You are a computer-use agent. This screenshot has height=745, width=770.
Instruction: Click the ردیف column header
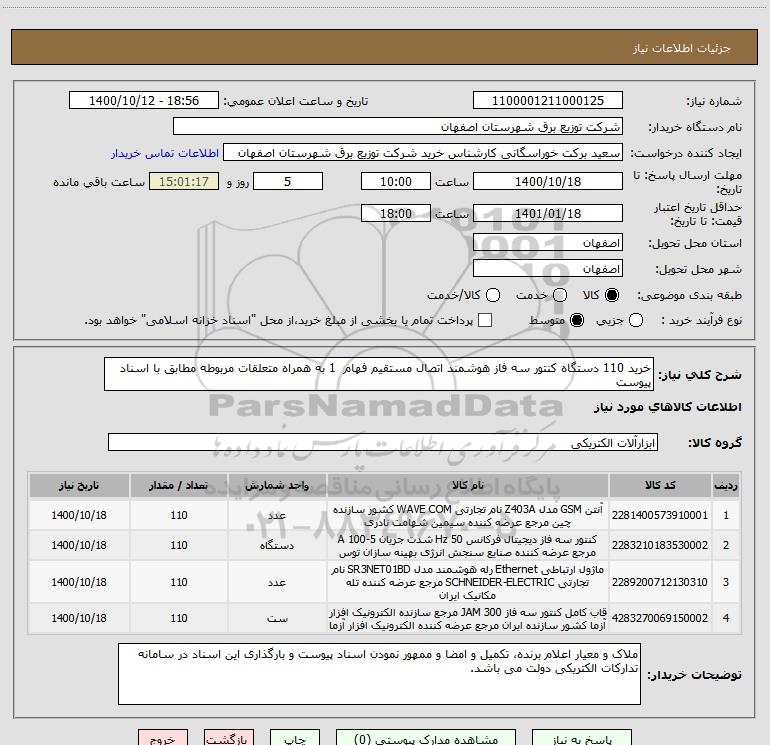(x=726, y=485)
